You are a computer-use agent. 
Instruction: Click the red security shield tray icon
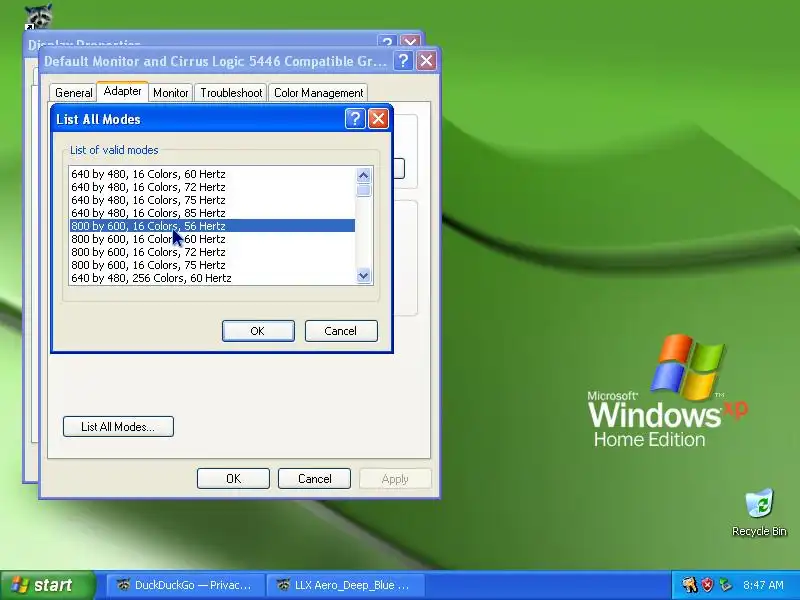pyautogui.click(x=708, y=584)
